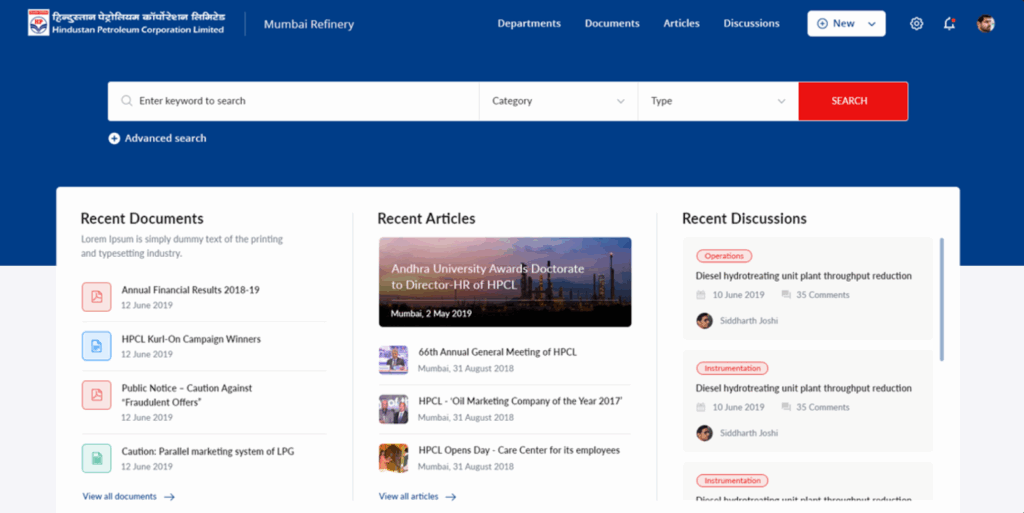Click PDF icon for Public Notice

coord(97,395)
